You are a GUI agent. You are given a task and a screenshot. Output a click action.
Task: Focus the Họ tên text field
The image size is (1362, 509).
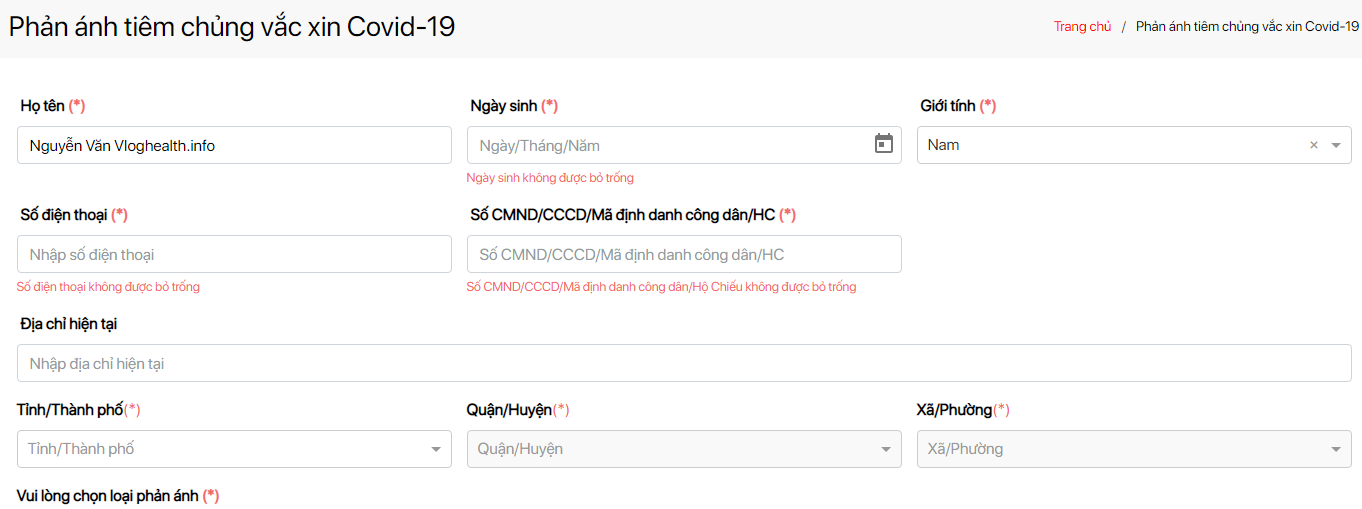(x=234, y=145)
